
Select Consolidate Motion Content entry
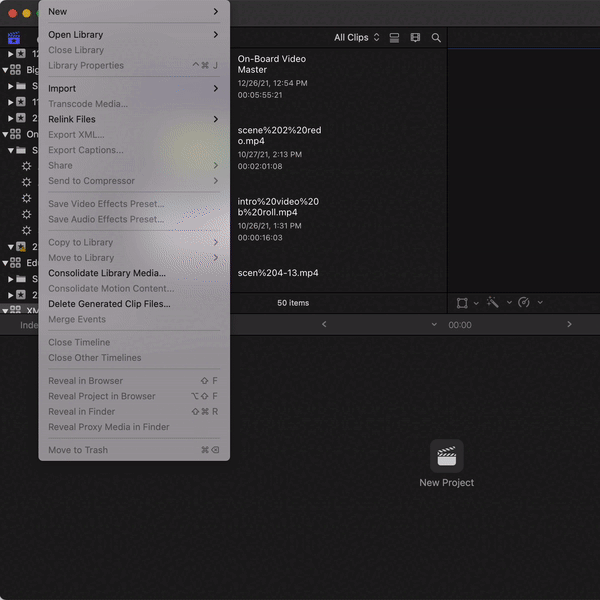pyautogui.click(x=134, y=288)
